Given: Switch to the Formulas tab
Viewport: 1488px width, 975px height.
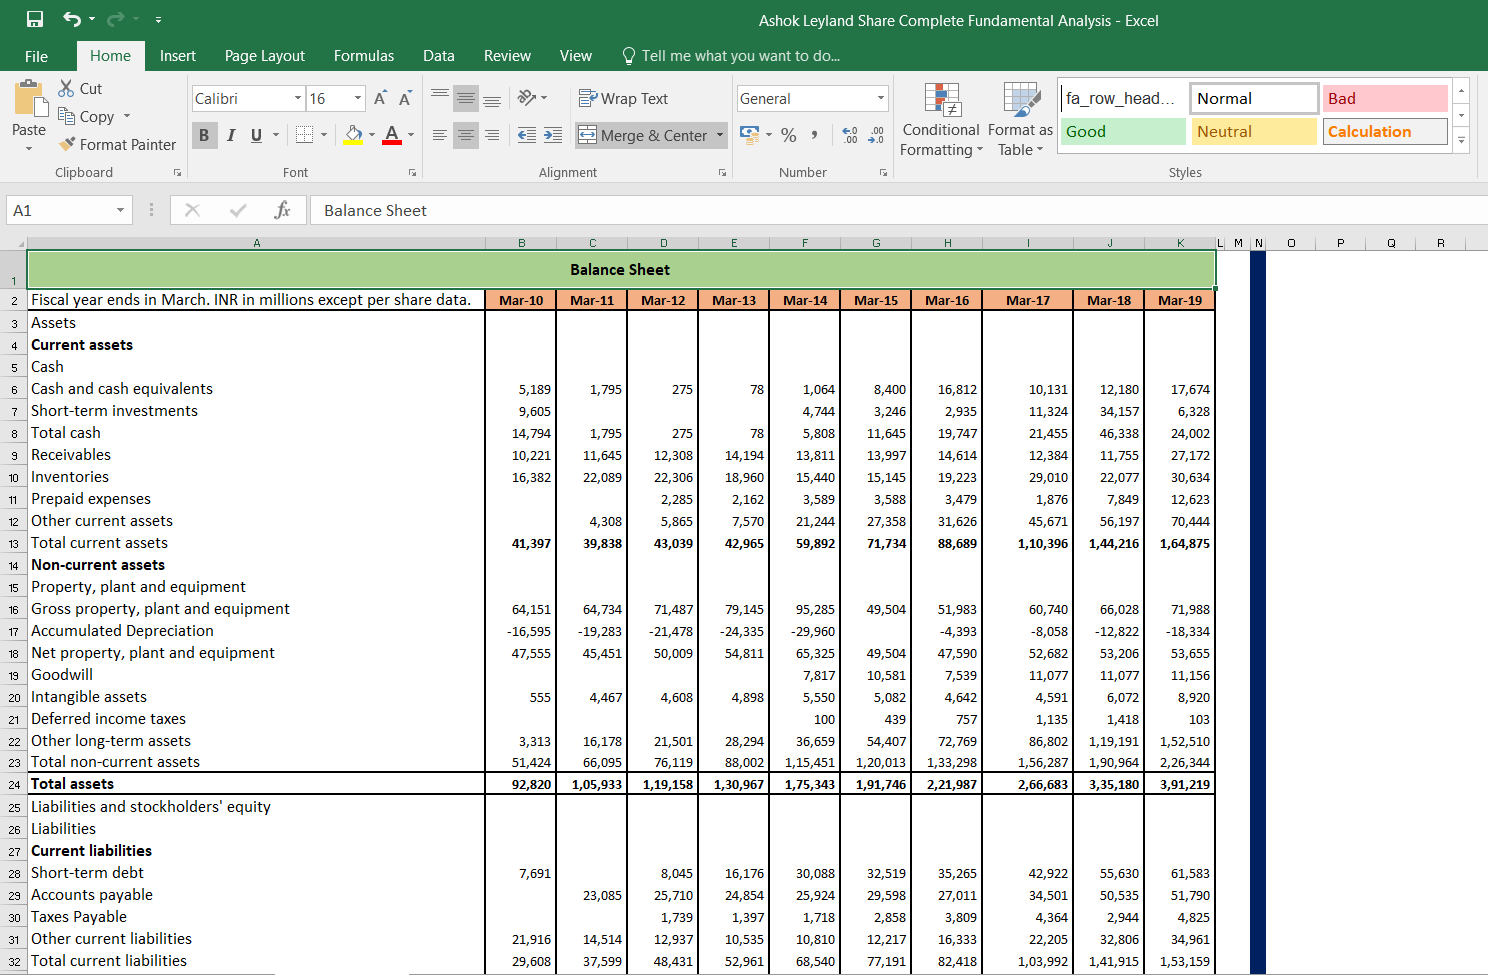Looking at the screenshot, I should tap(364, 56).
